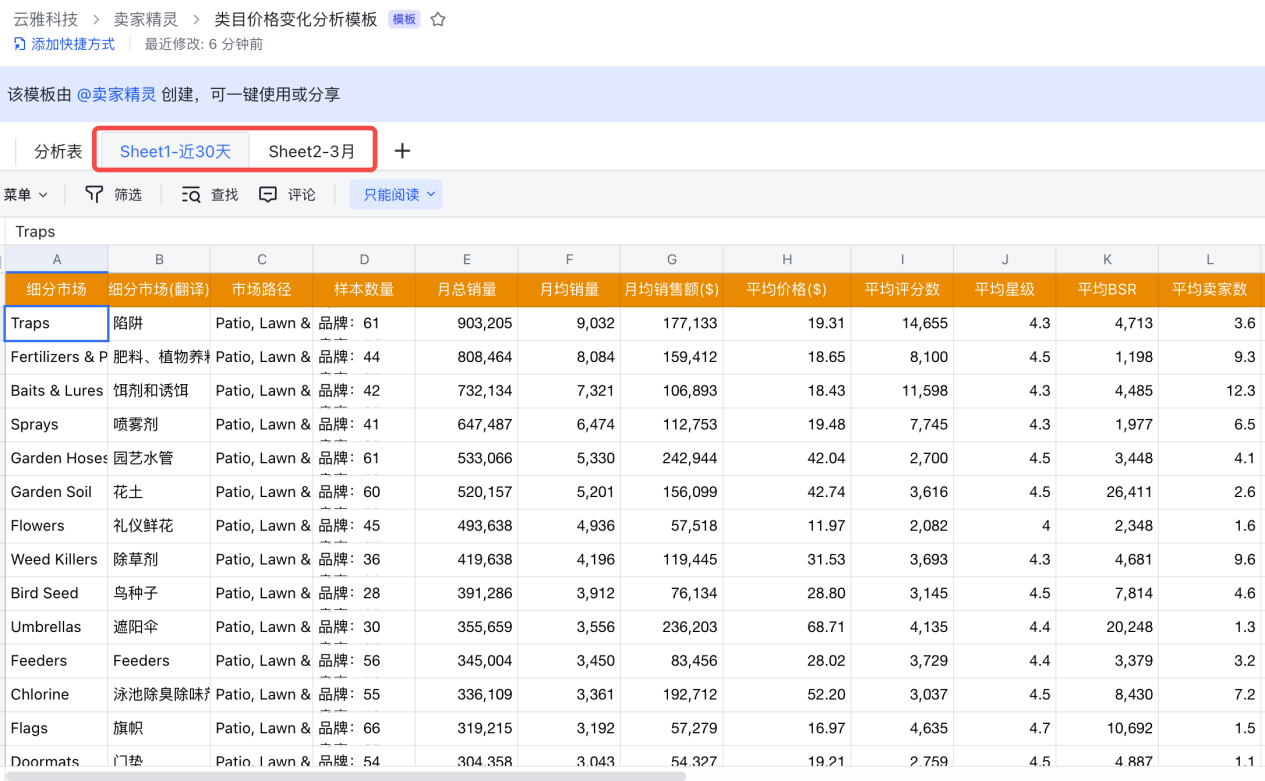Expand the 菜单 menu dropdown

coord(26,195)
